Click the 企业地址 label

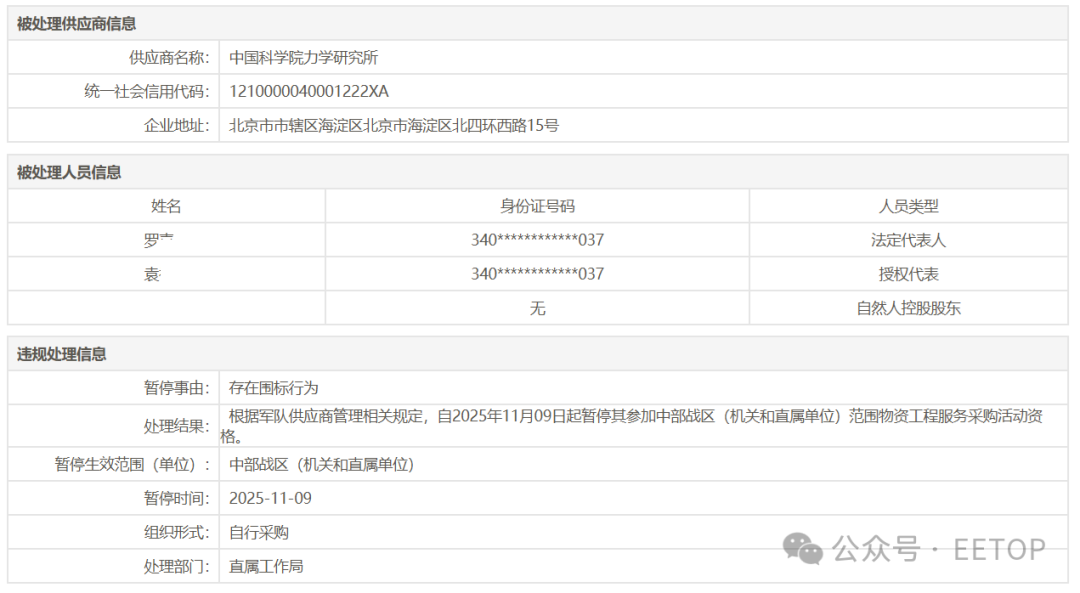pyautogui.click(x=176, y=125)
